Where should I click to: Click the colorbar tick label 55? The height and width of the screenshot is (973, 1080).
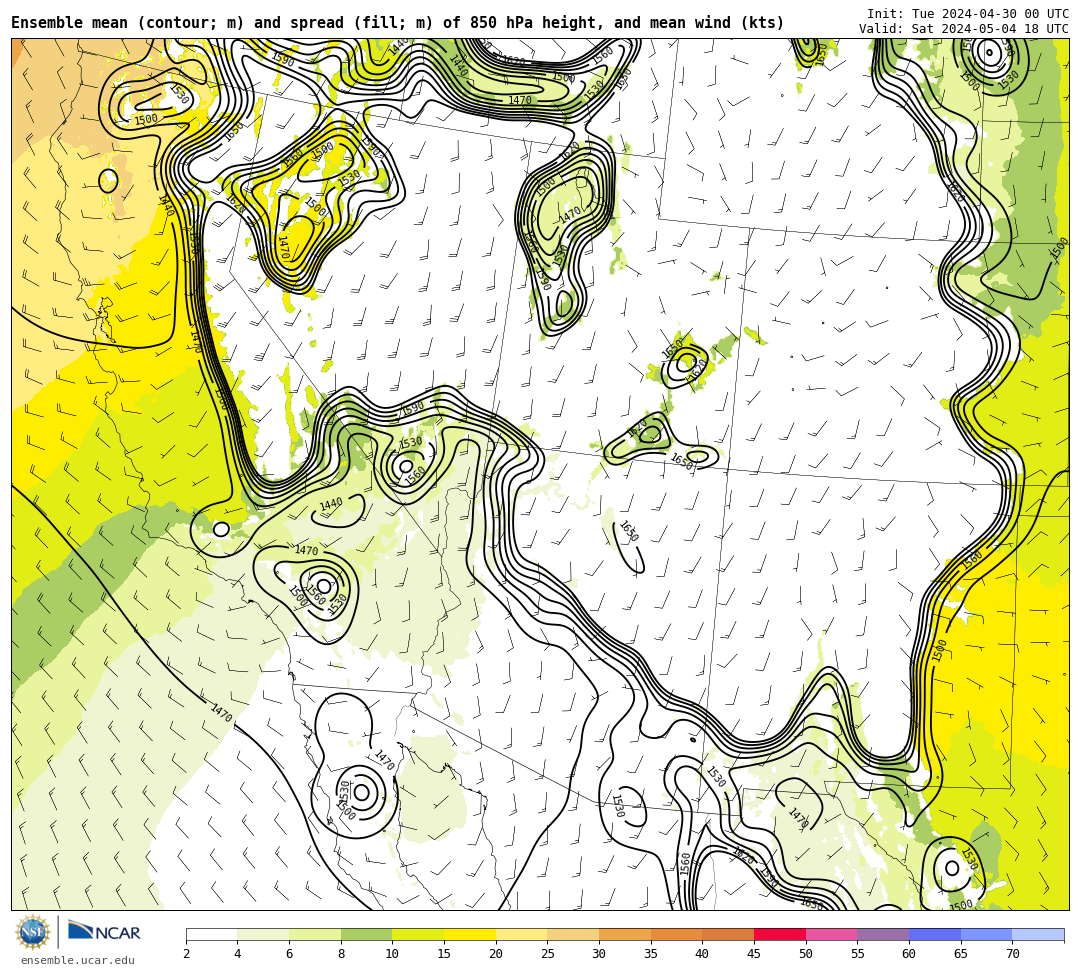click(858, 954)
